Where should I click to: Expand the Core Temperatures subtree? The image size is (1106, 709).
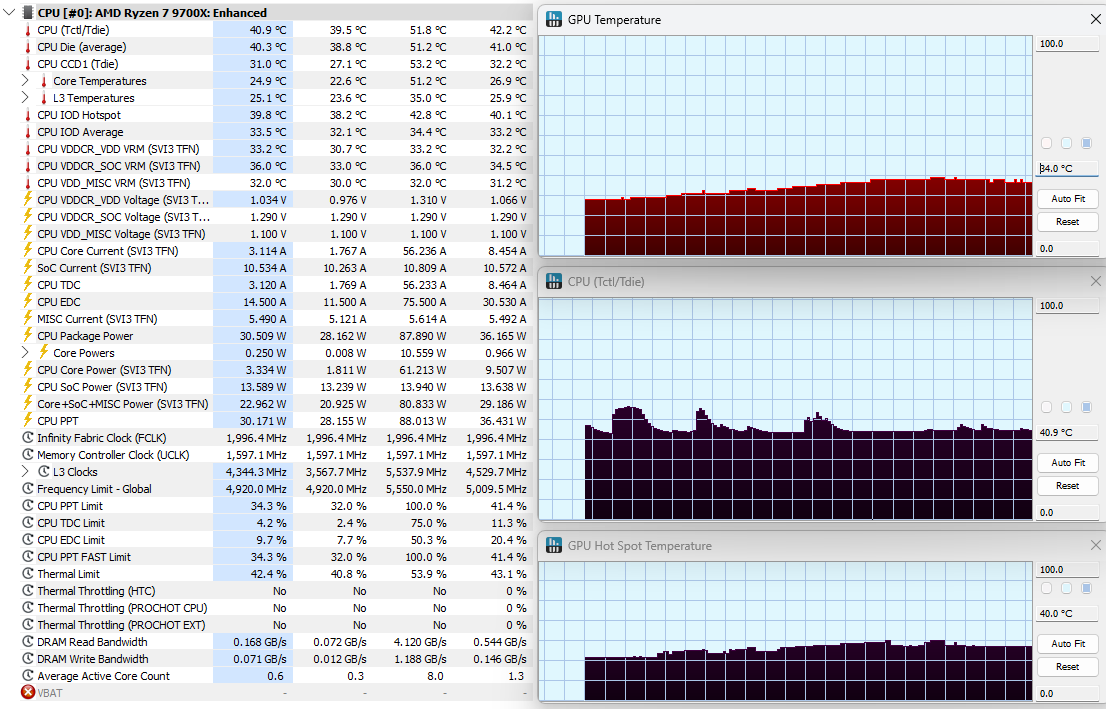(25, 80)
